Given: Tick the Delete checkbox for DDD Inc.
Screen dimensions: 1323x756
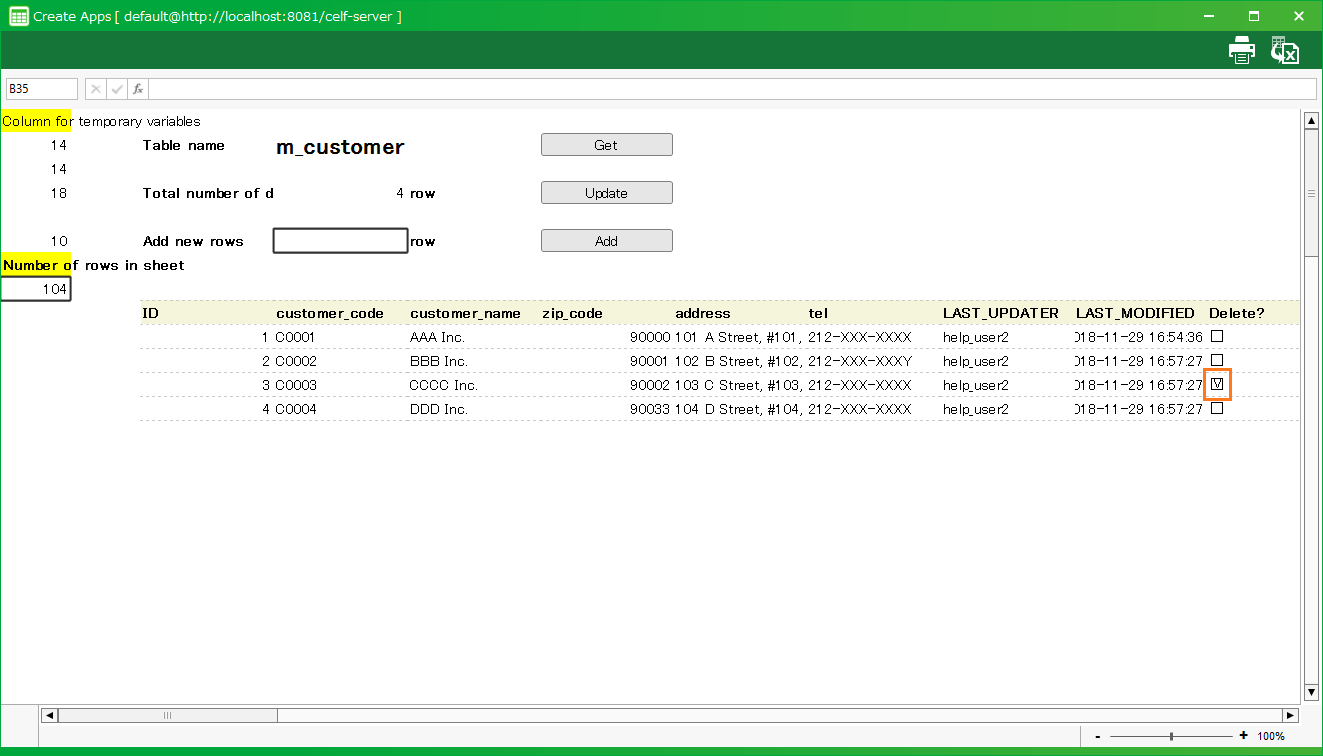Looking at the screenshot, I should (x=1217, y=408).
